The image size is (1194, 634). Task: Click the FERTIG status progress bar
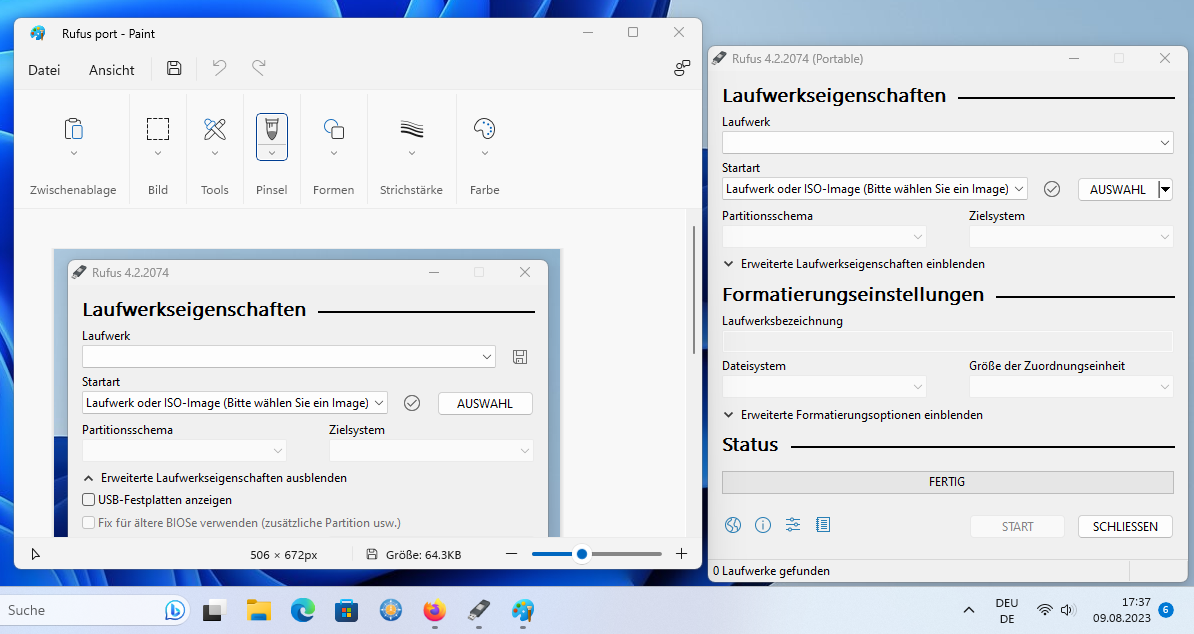[947, 482]
